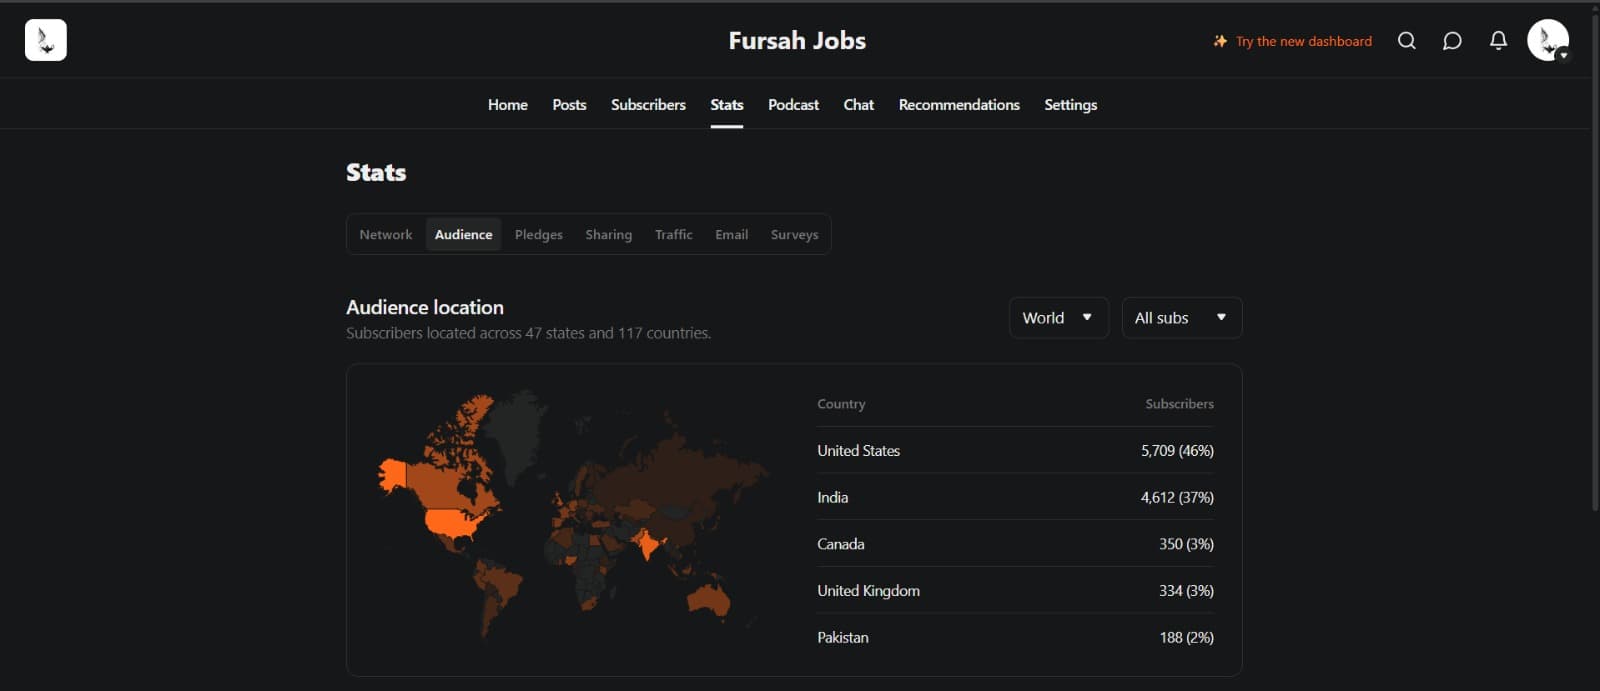This screenshot has height=691, width=1600.
Task: Click the 'Pakistan' country row
Action: click(x=1015, y=637)
